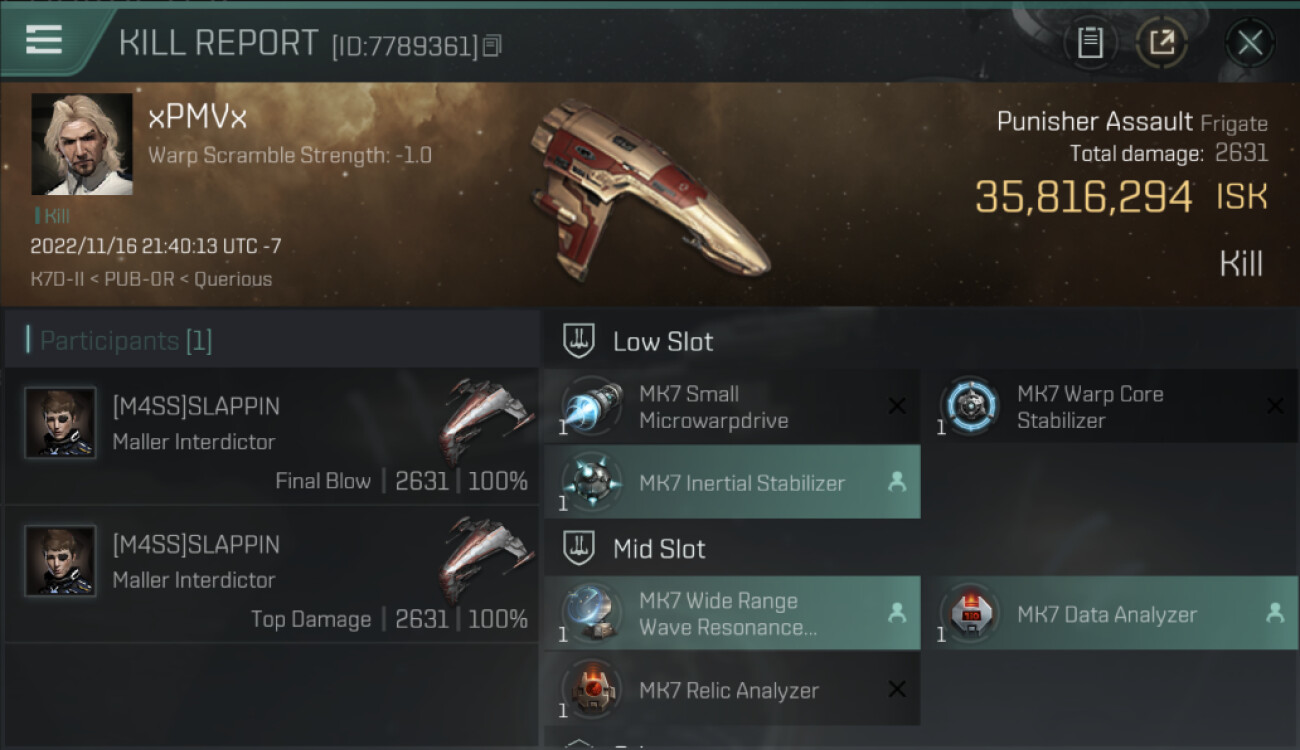Select the MK7 Inertial Stabilizer icon
The image size is (1300, 750).
click(592, 482)
